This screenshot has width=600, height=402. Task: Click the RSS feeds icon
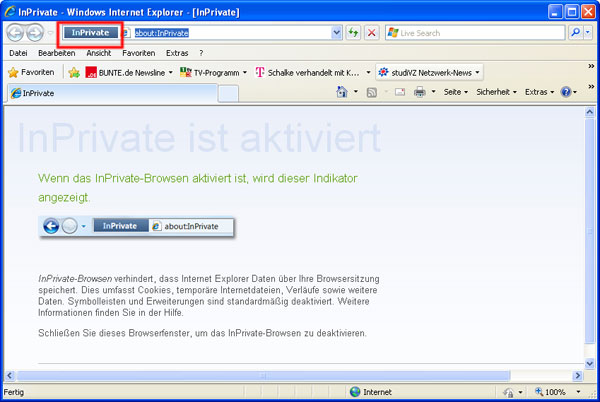(x=372, y=92)
